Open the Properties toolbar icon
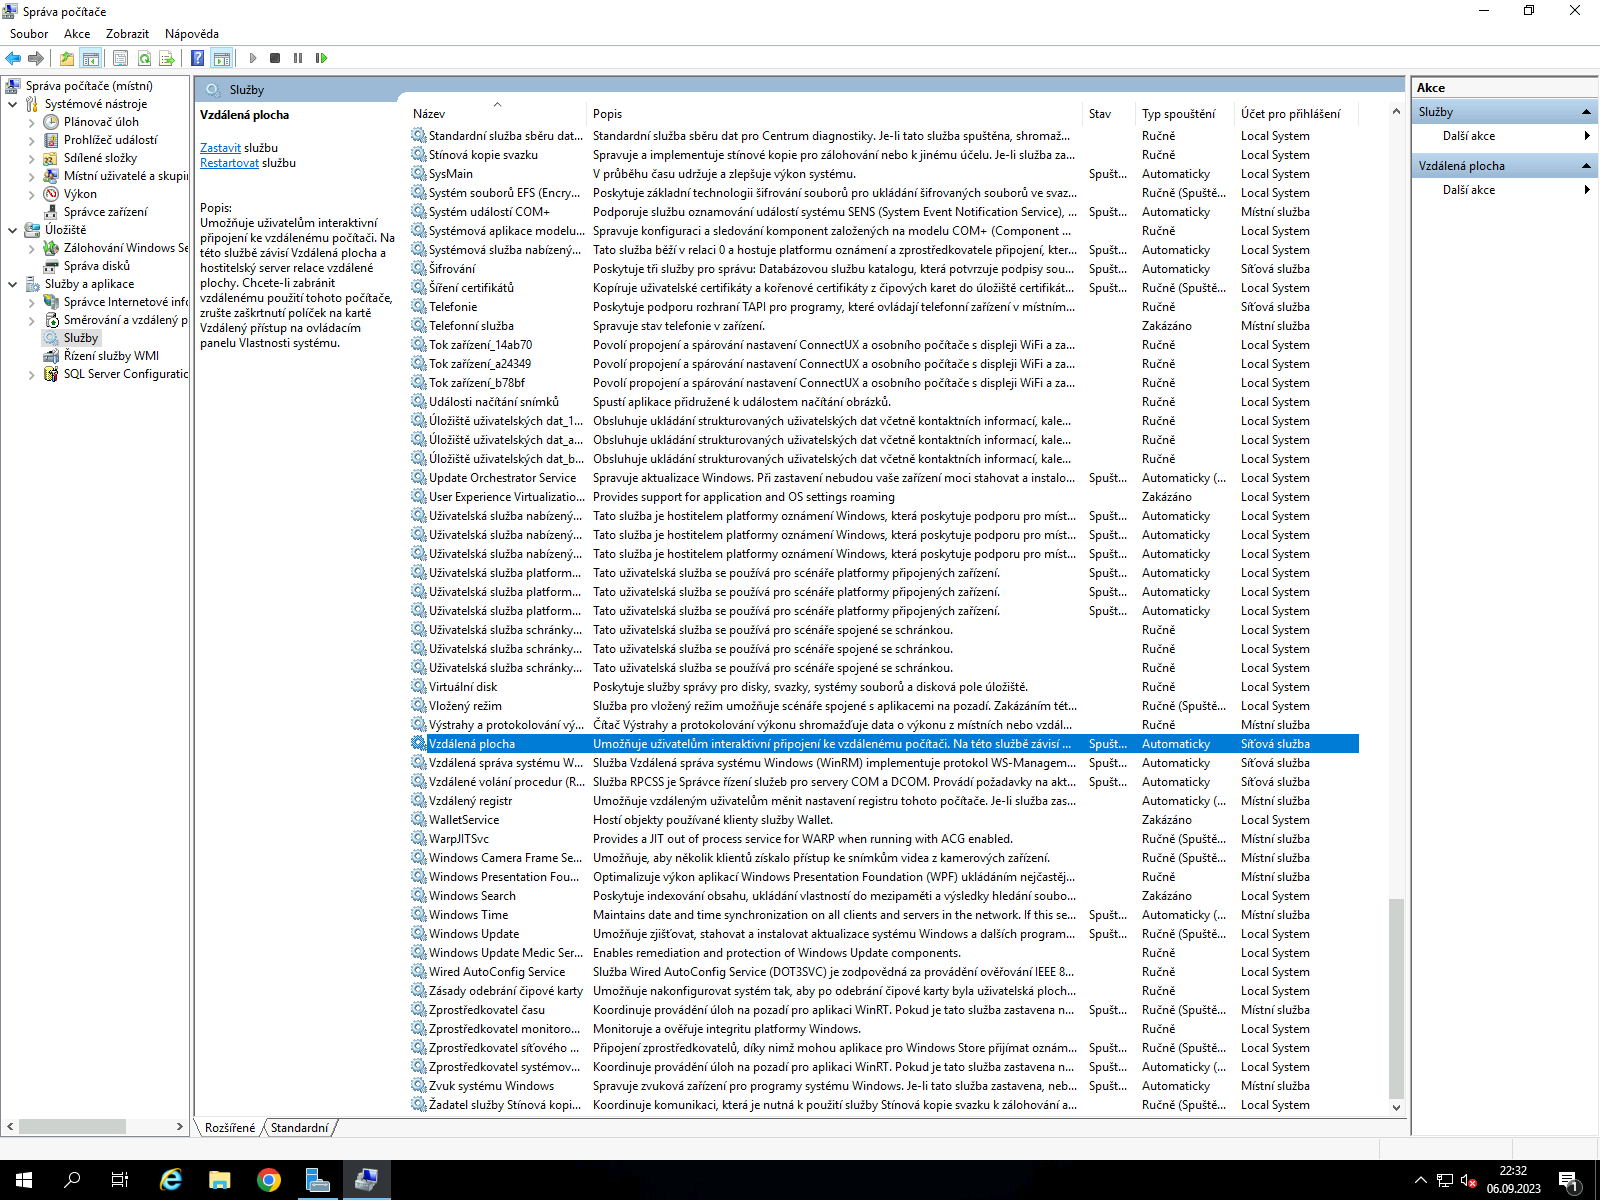This screenshot has height=1200, width=1600. coord(120,58)
